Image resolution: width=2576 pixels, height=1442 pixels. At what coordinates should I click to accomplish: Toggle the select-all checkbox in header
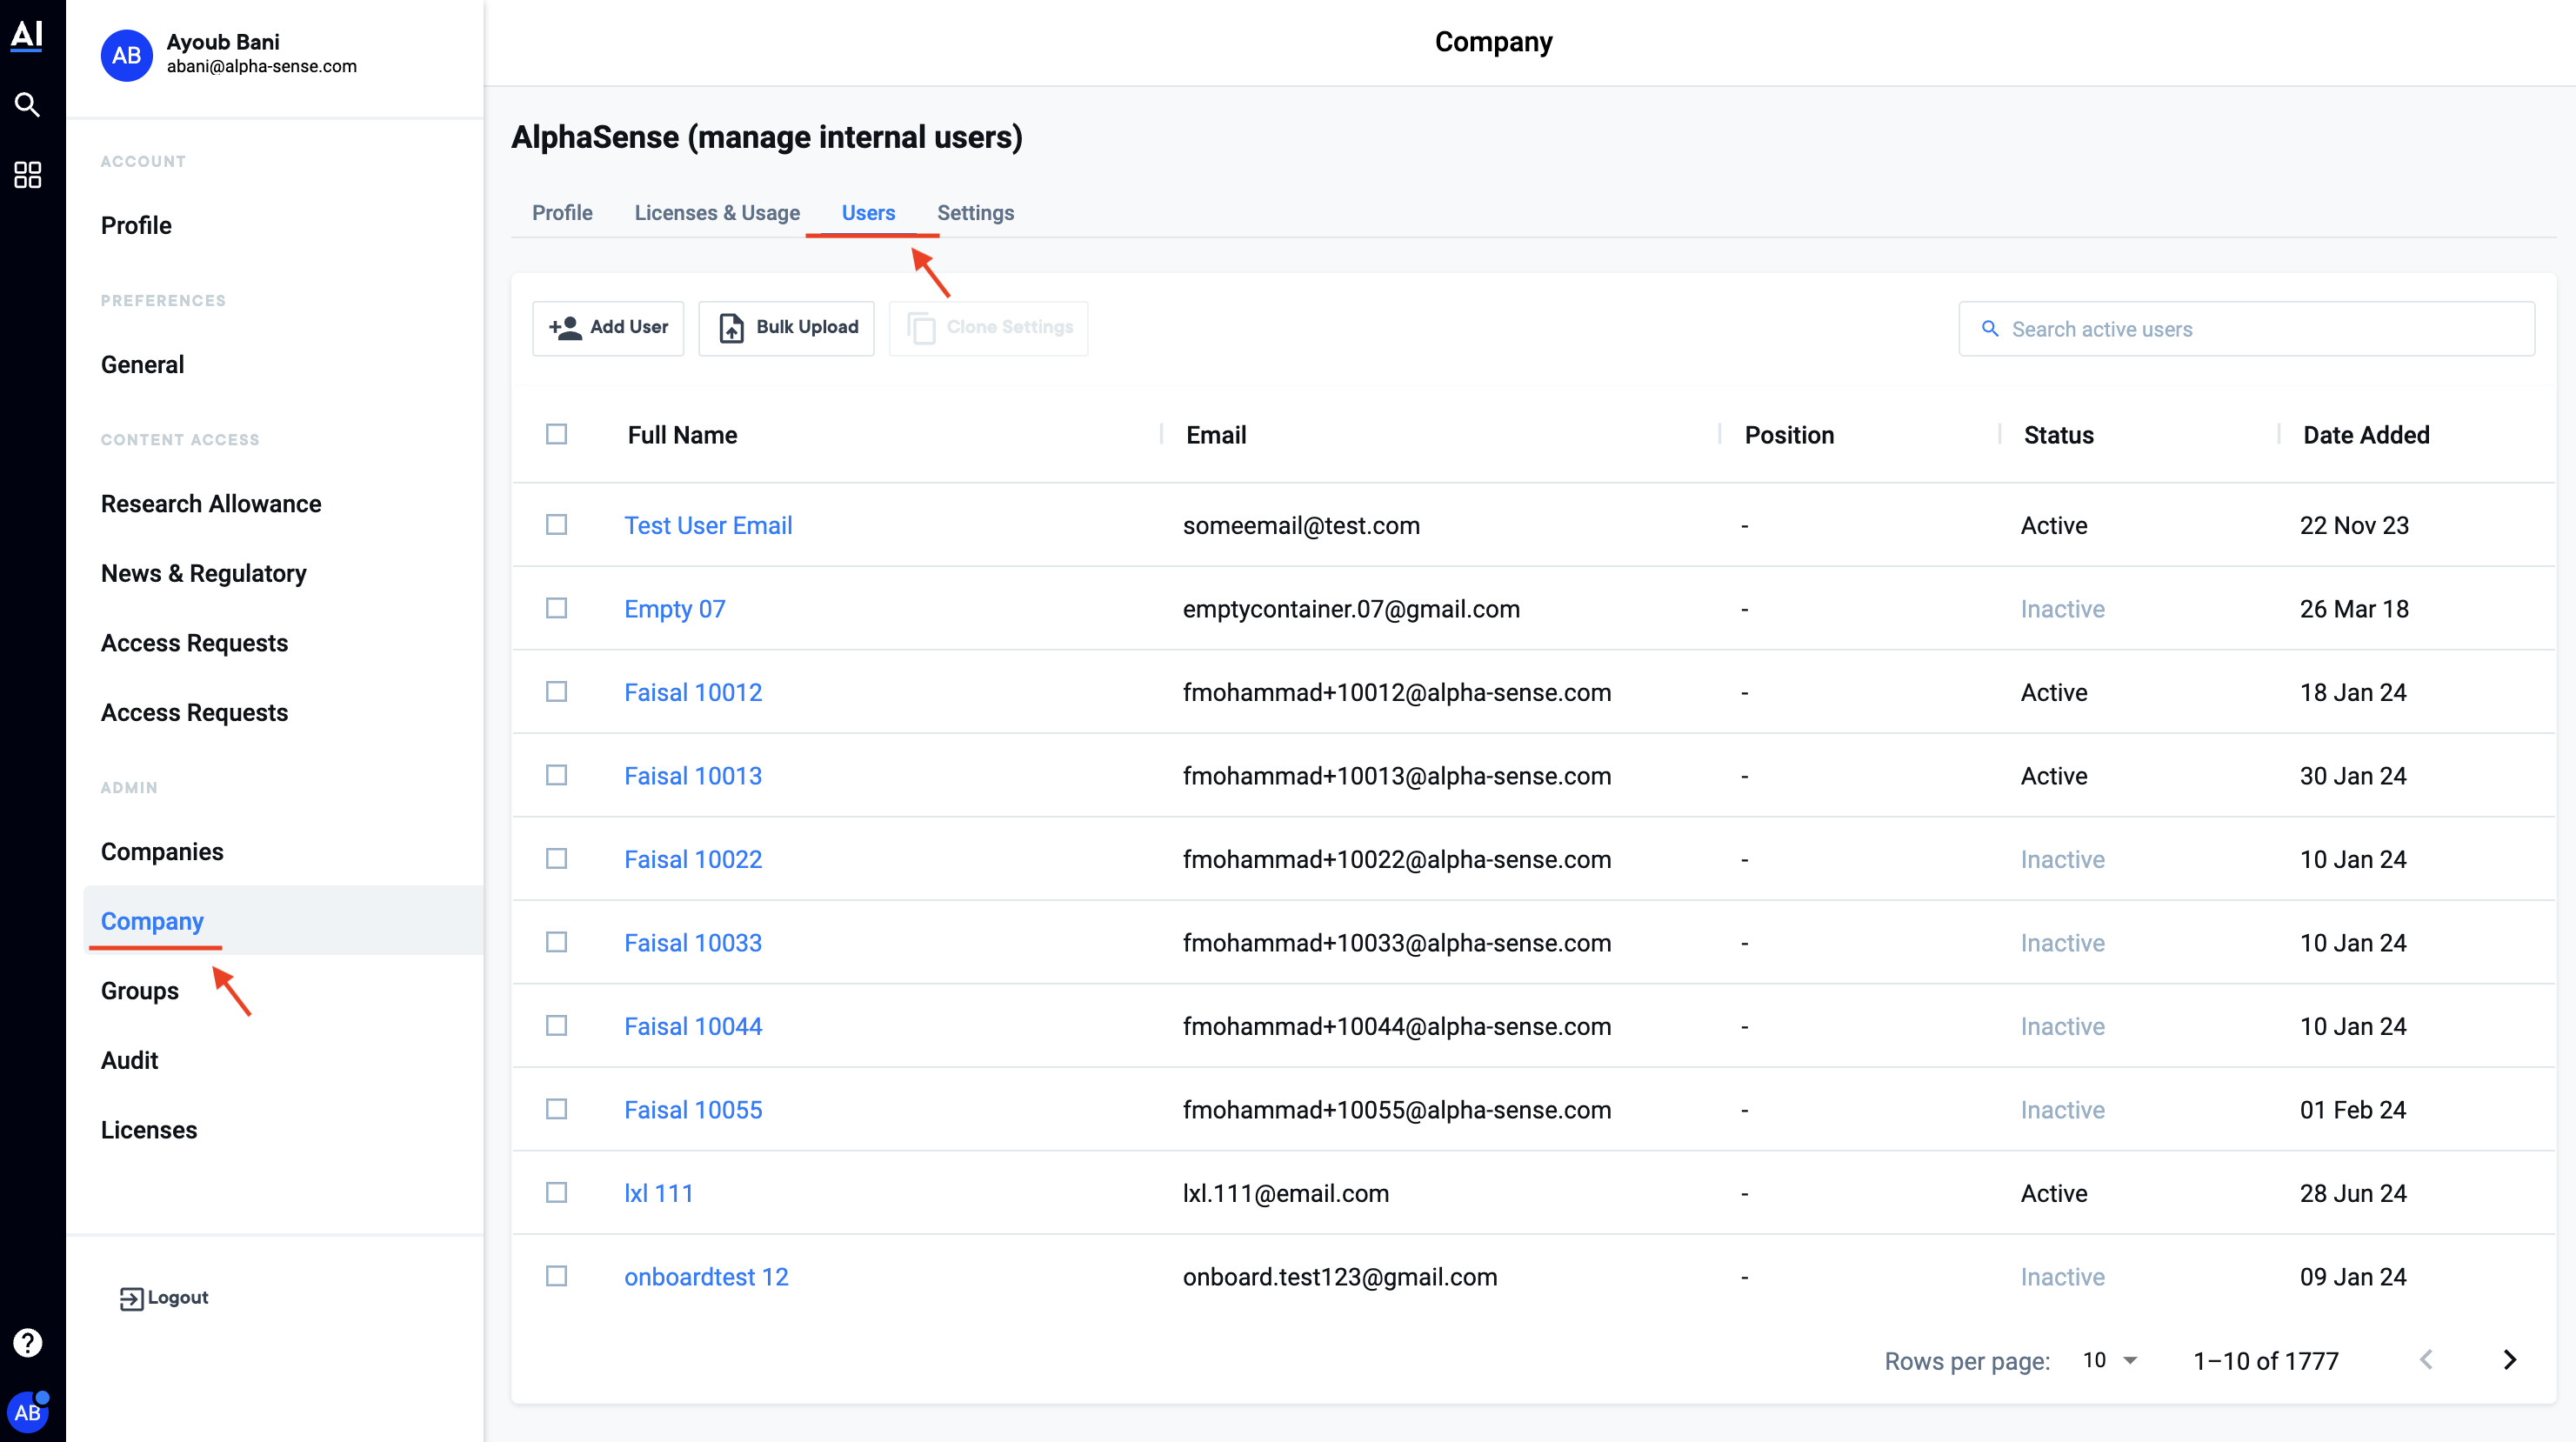pos(556,434)
